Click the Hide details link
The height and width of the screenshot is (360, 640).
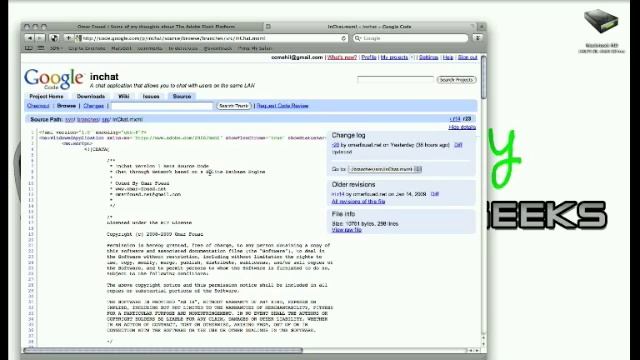462,127
